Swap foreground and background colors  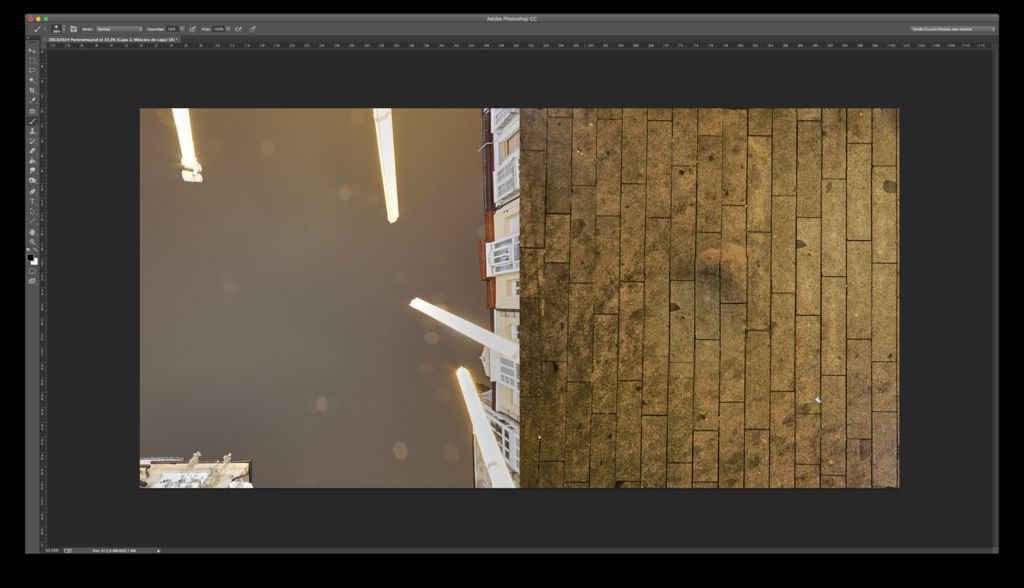[35, 250]
